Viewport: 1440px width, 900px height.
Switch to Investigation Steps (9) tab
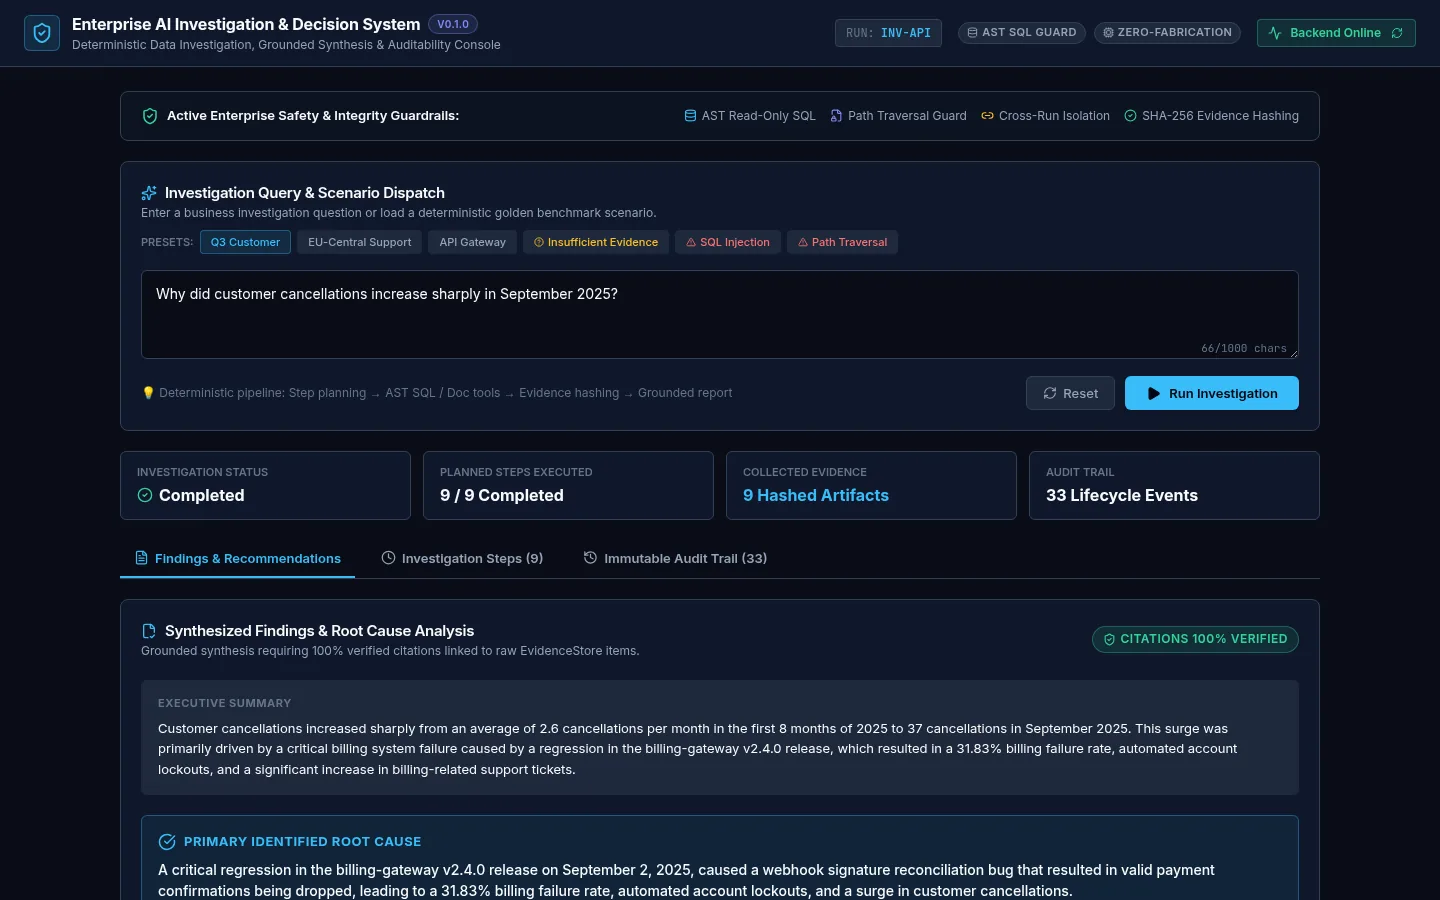pos(462,558)
